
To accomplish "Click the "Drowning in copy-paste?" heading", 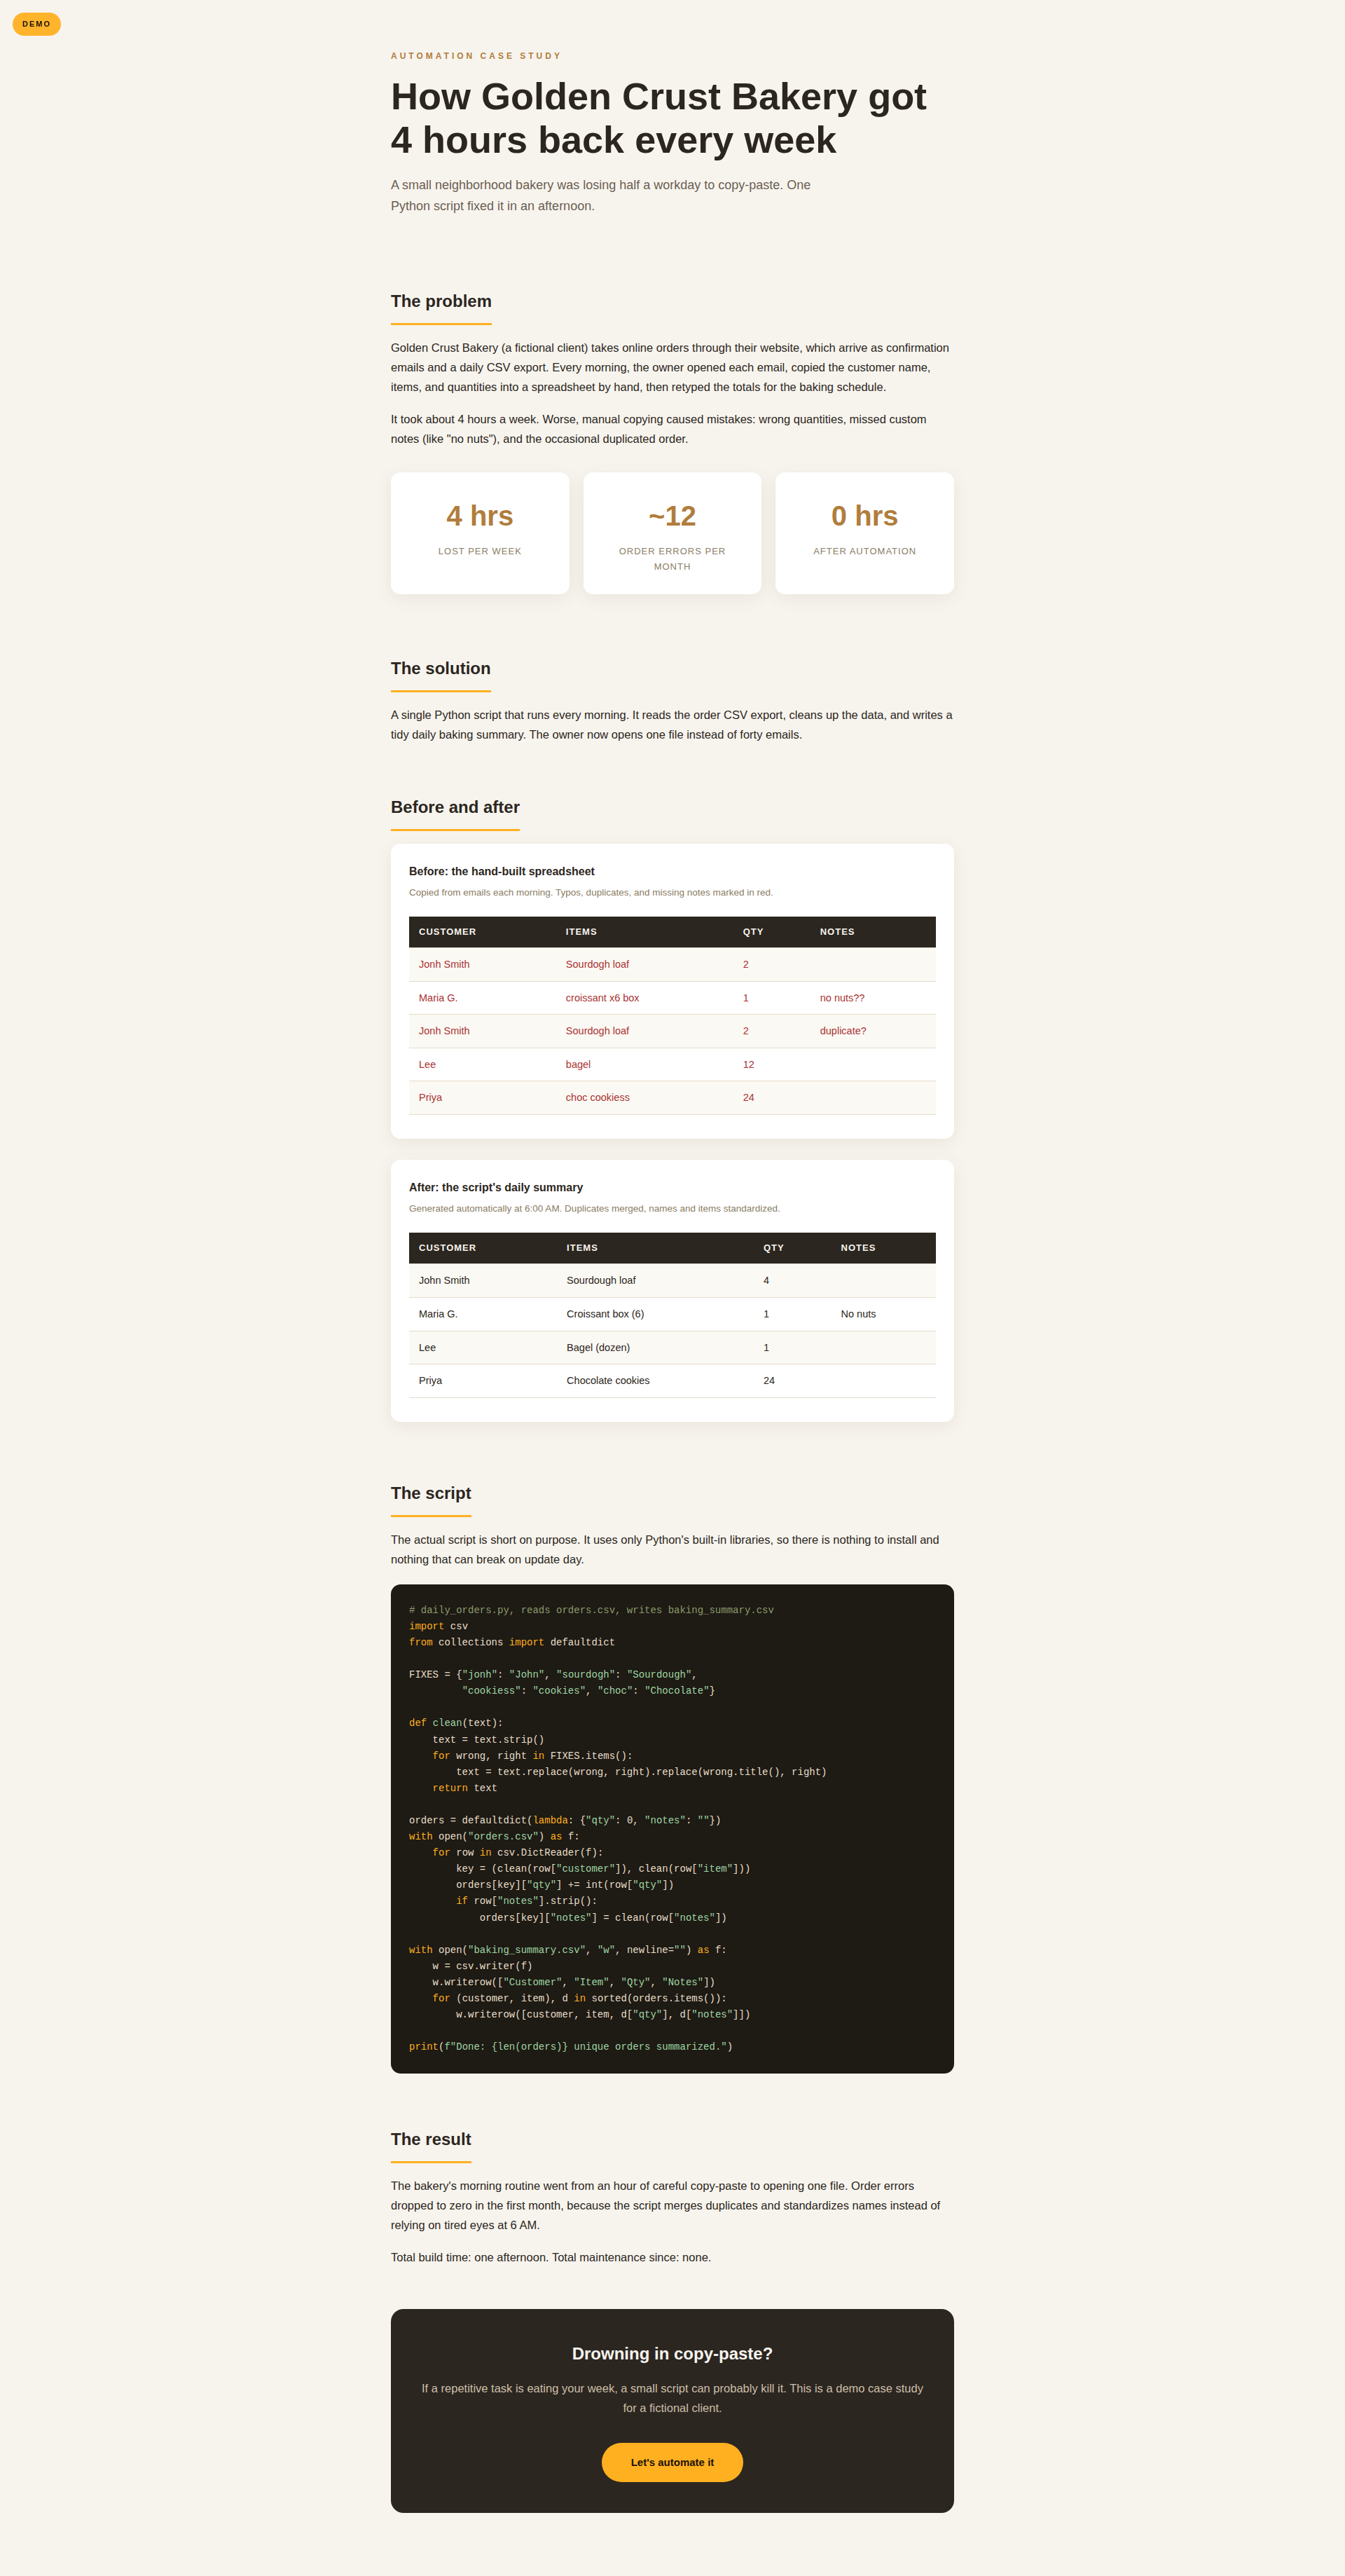I will tap(672, 2353).
